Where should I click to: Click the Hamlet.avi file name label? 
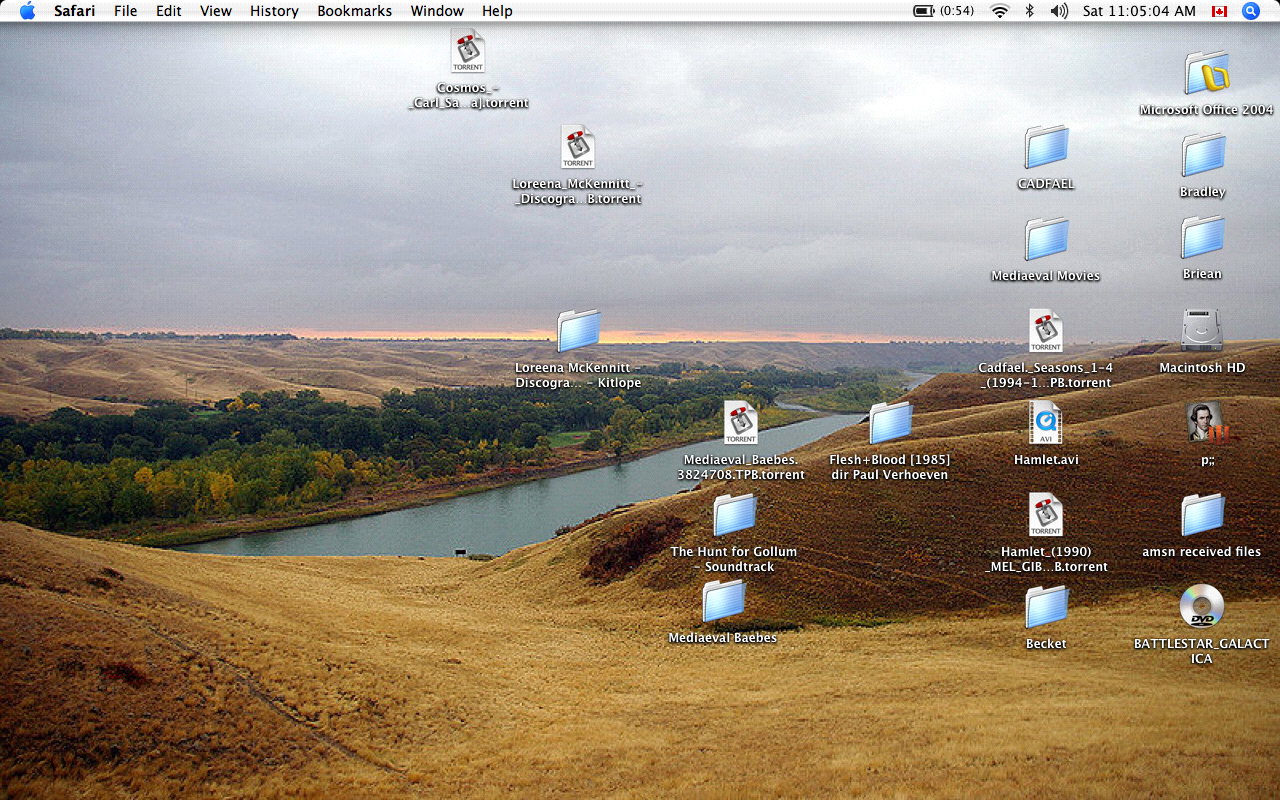pyautogui.click(x=1046, y=460)
